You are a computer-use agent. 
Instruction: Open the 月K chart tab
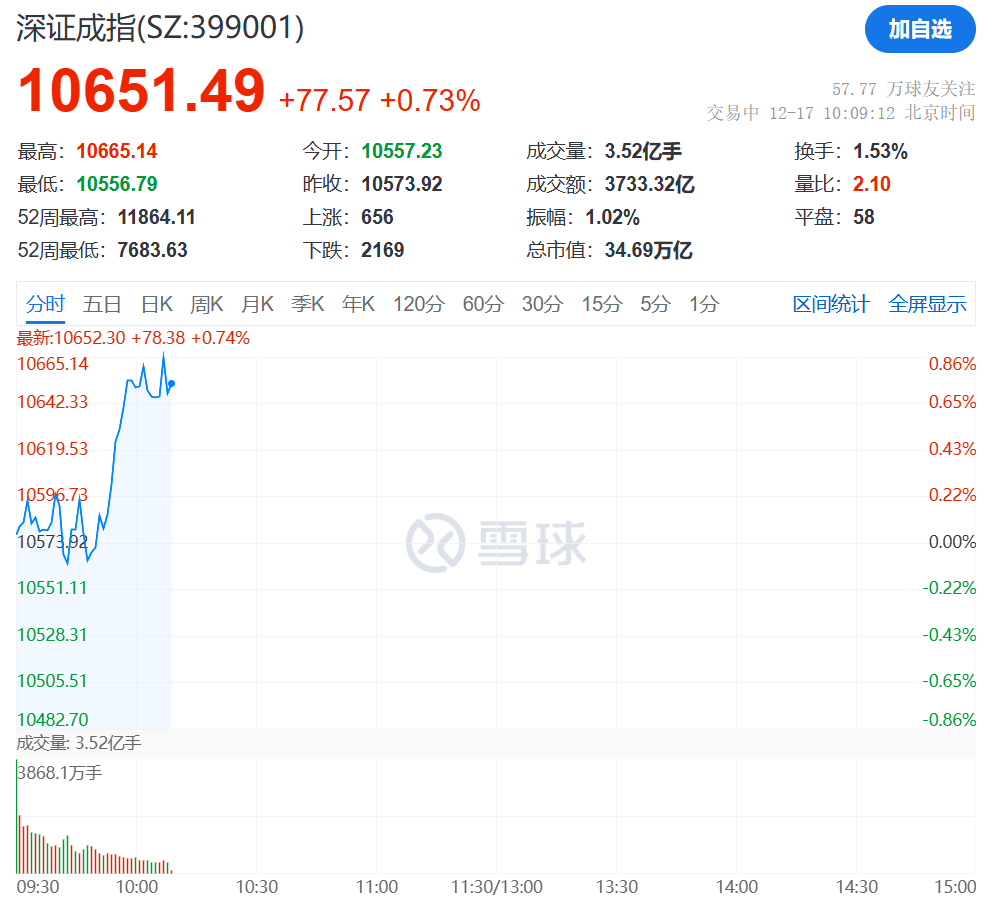(x=257, y=304)
